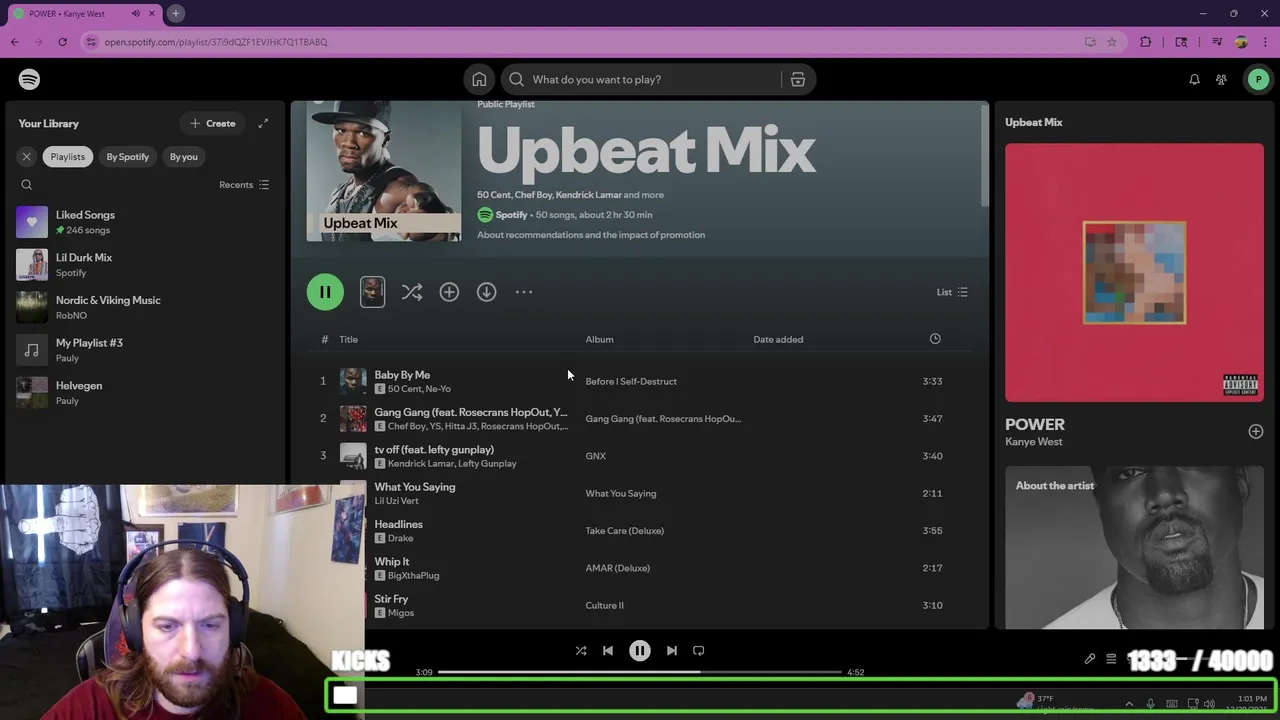The height and width of the screenshot is (720, 1280).
Task: Mute the POWER tab audio icon
Action: point(136,14)
